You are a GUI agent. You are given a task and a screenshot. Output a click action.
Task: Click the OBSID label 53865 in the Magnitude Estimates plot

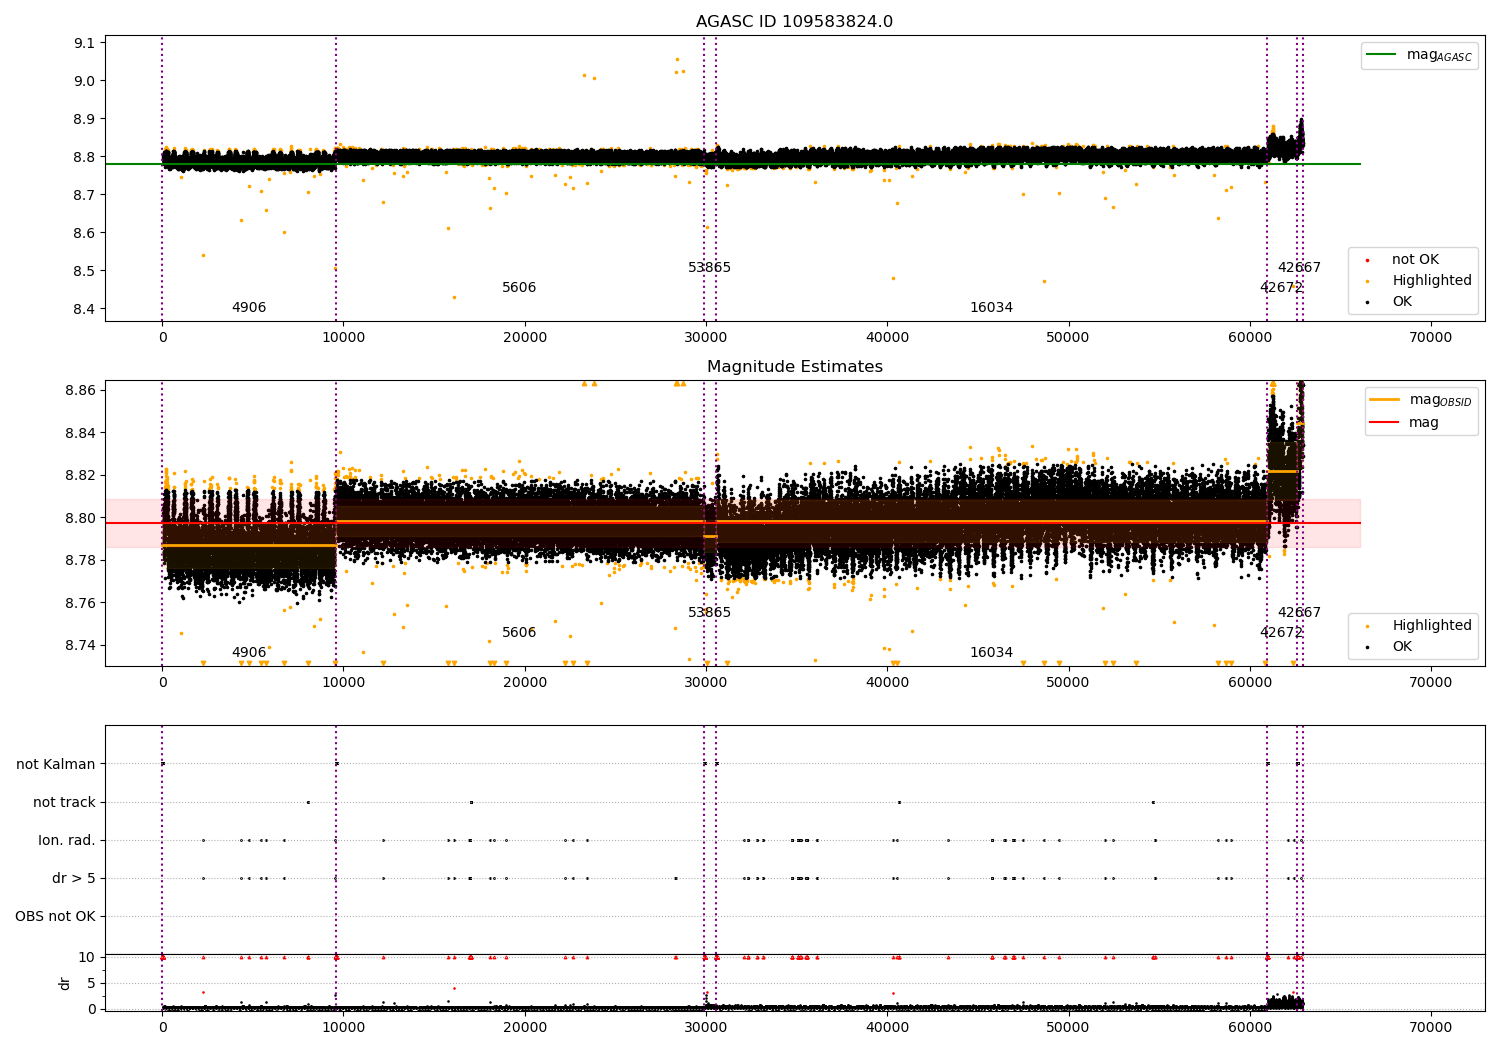click(710, 613)
